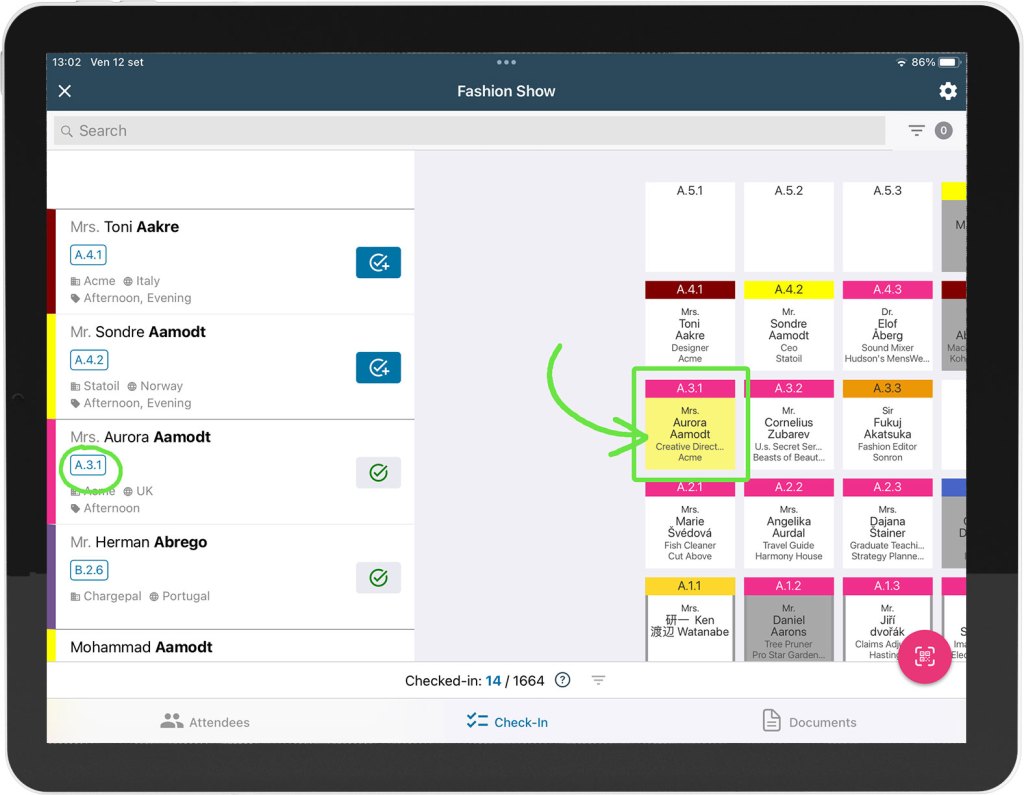The height and width of the screenshot is (795, 1024).
Task: Select seat A.1.3 Jiří Dvořák
Action: 888,619
